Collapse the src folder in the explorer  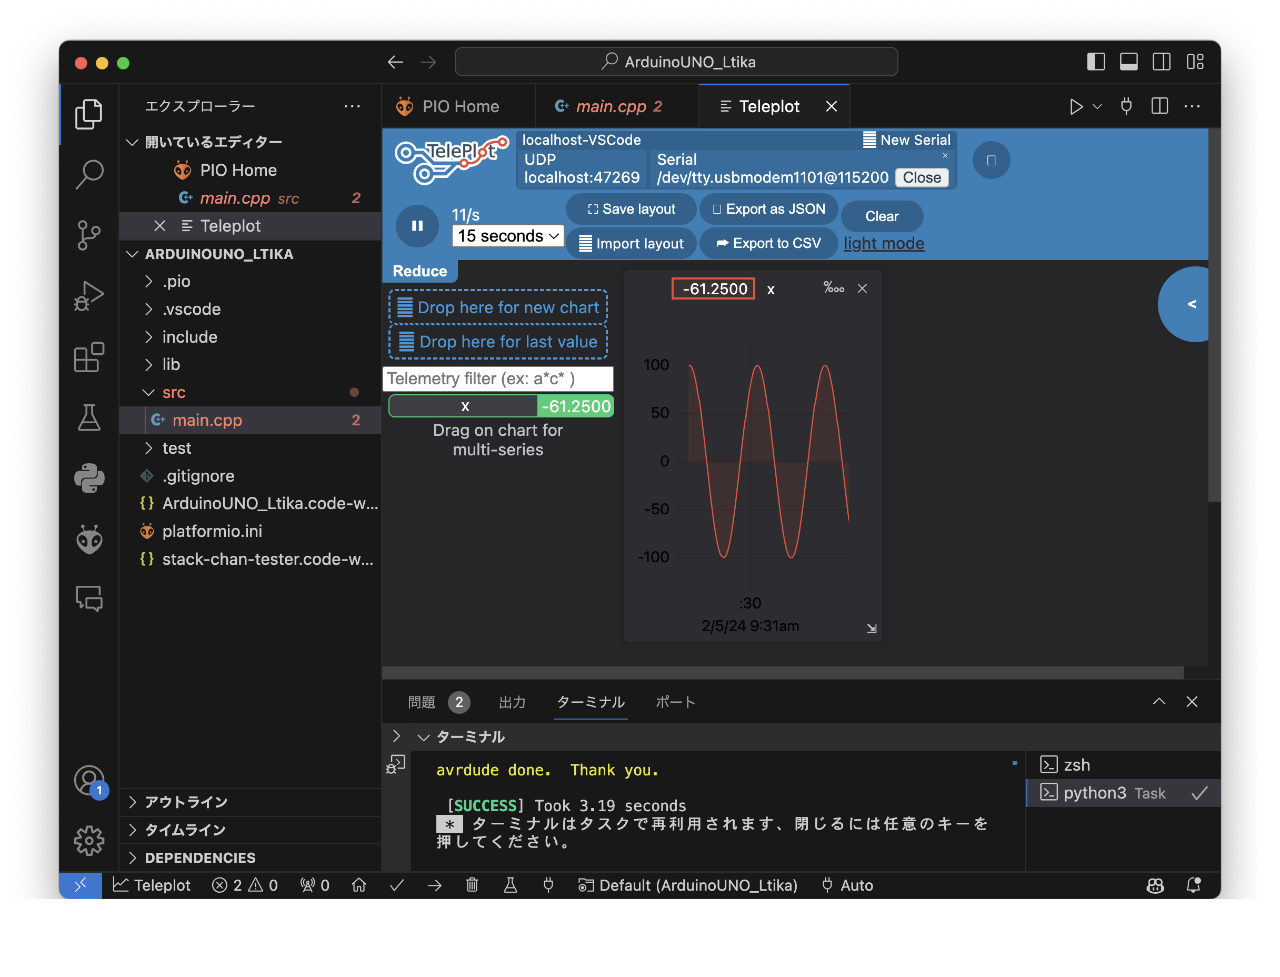[174, 392]
